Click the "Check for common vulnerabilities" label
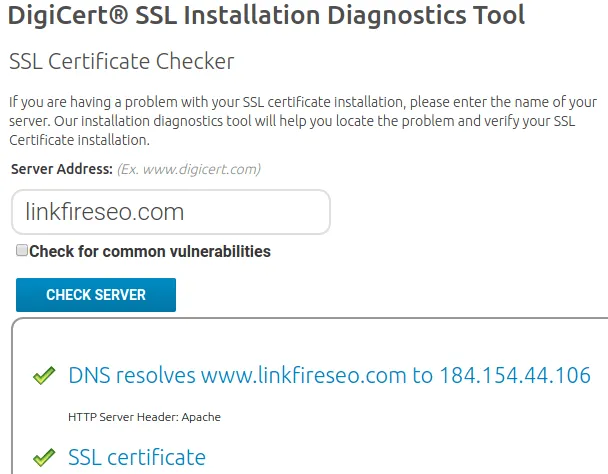The width and height of the screenshot is (608, 474). [150, 252]
